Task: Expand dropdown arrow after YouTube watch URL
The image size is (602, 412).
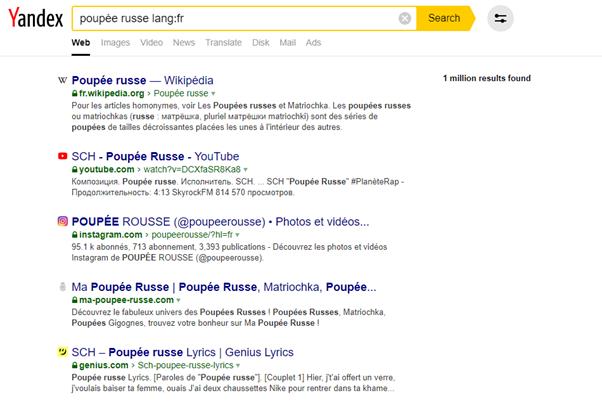Action: click(x=246, y=170)
